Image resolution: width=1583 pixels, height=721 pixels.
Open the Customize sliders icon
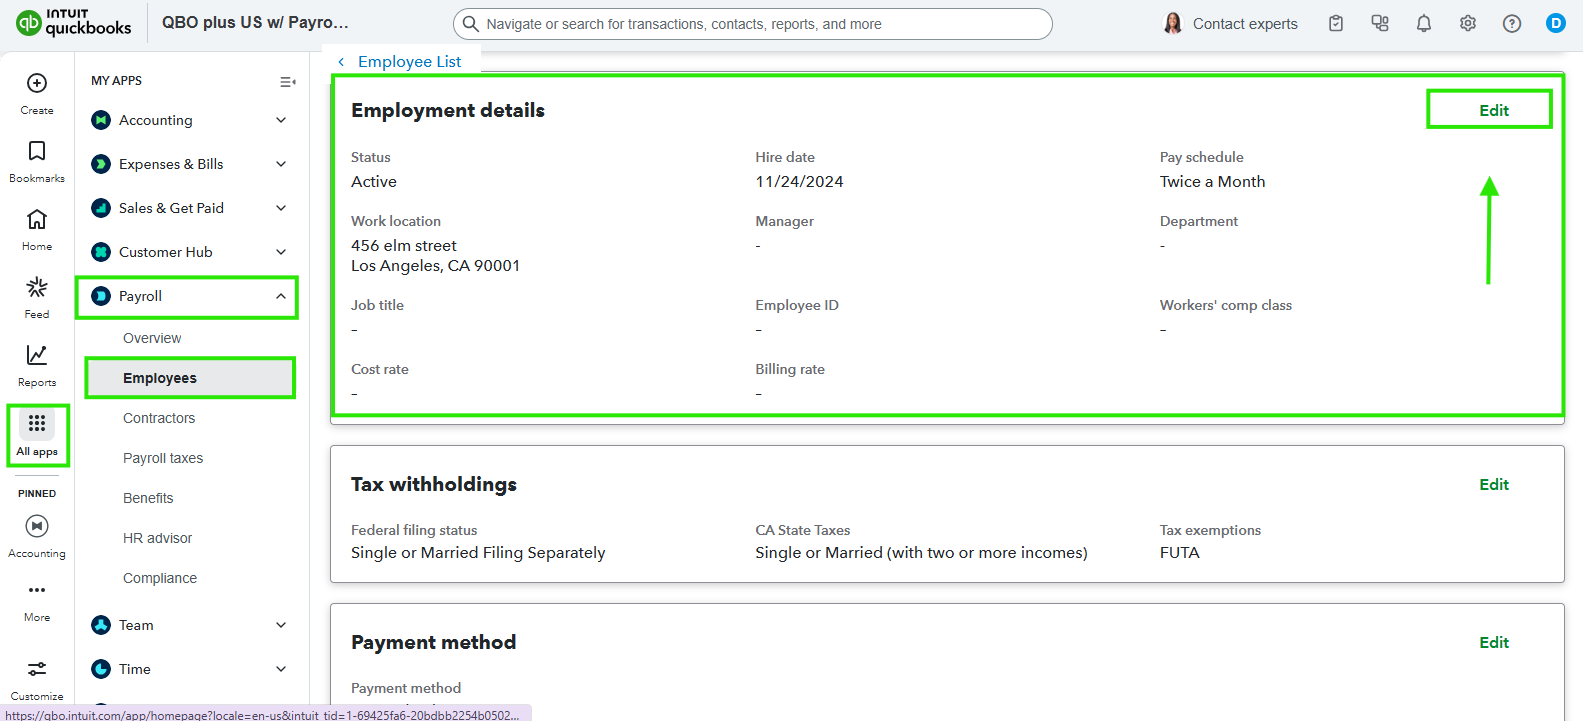37,669
